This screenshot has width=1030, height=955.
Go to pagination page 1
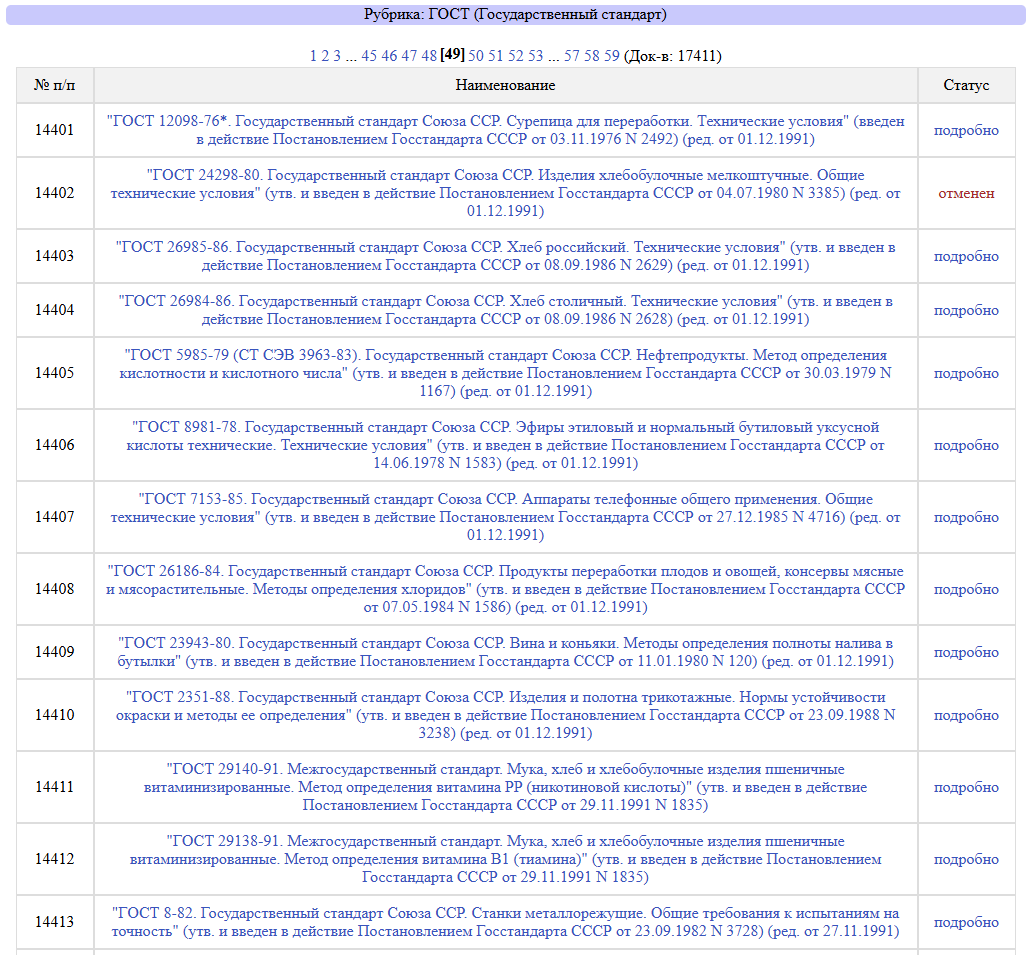tap(313, 56)
